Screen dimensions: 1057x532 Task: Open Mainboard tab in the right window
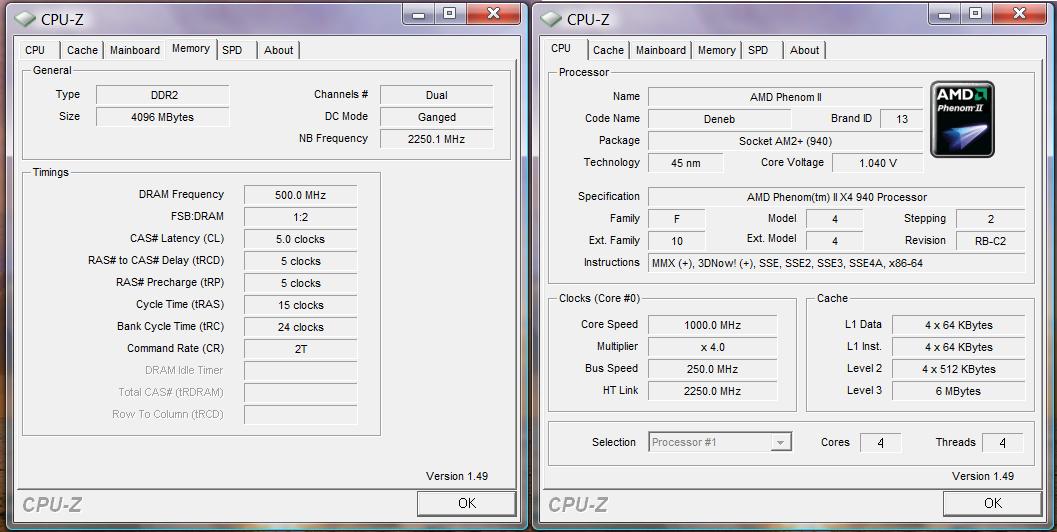[661, 50]
